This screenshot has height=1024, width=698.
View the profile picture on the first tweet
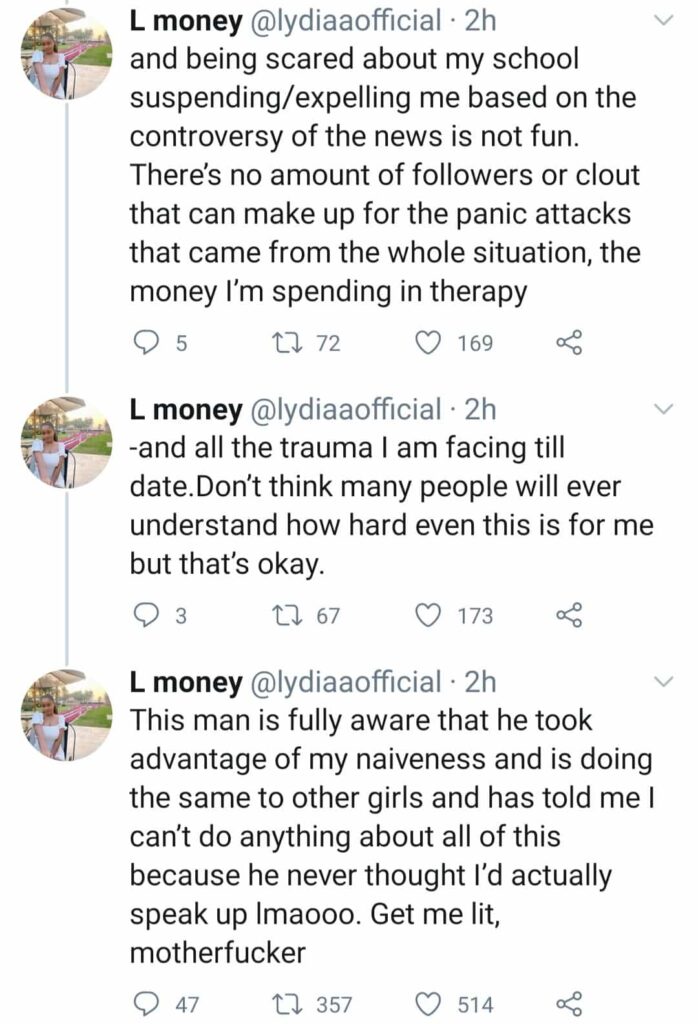click(x=66, y=54)
